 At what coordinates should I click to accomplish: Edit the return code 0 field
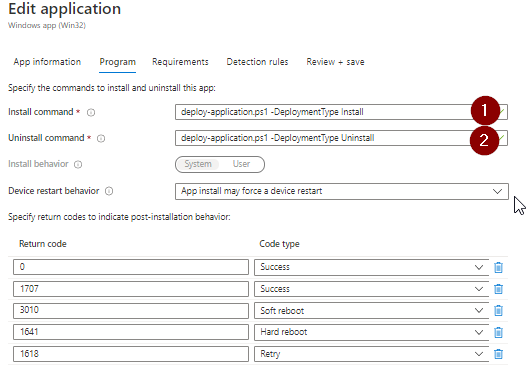point(131,267)
